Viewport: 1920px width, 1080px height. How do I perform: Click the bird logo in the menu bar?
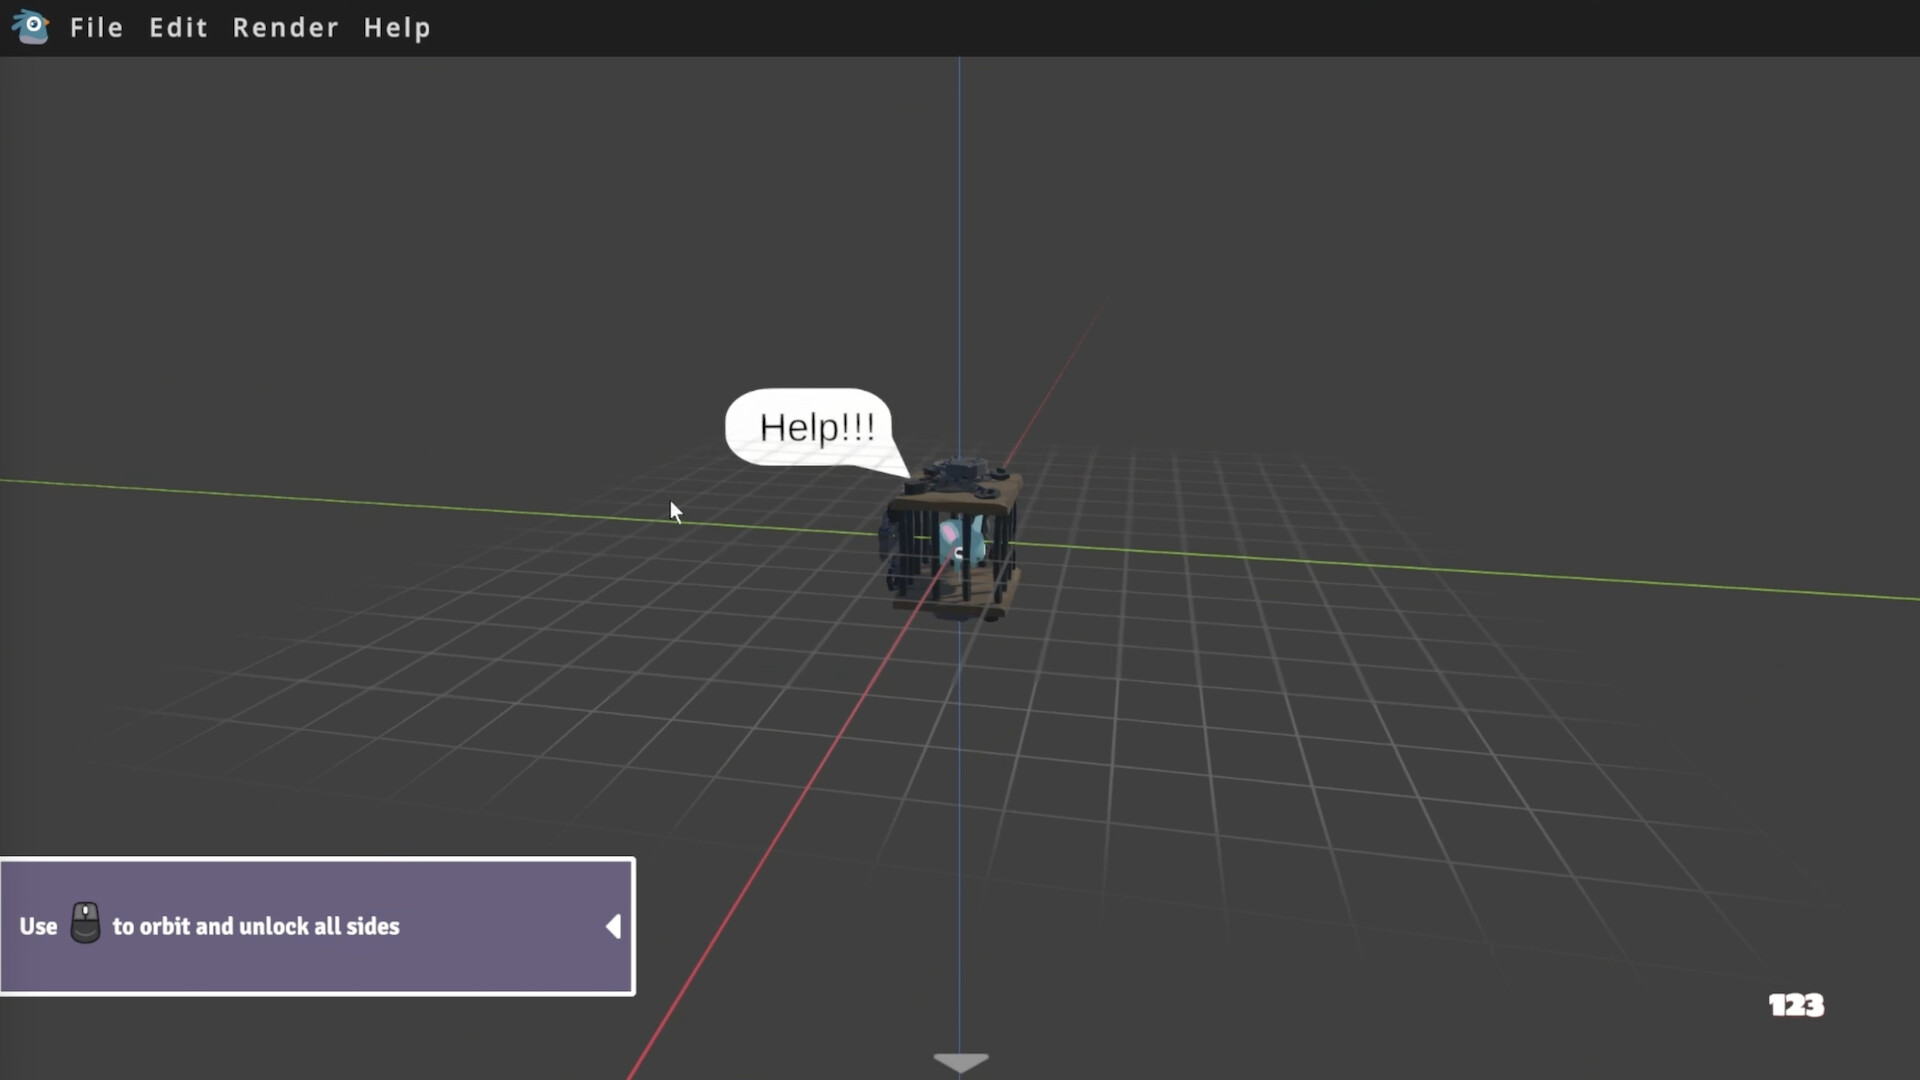pyautogui.click(x=30, y=27)
